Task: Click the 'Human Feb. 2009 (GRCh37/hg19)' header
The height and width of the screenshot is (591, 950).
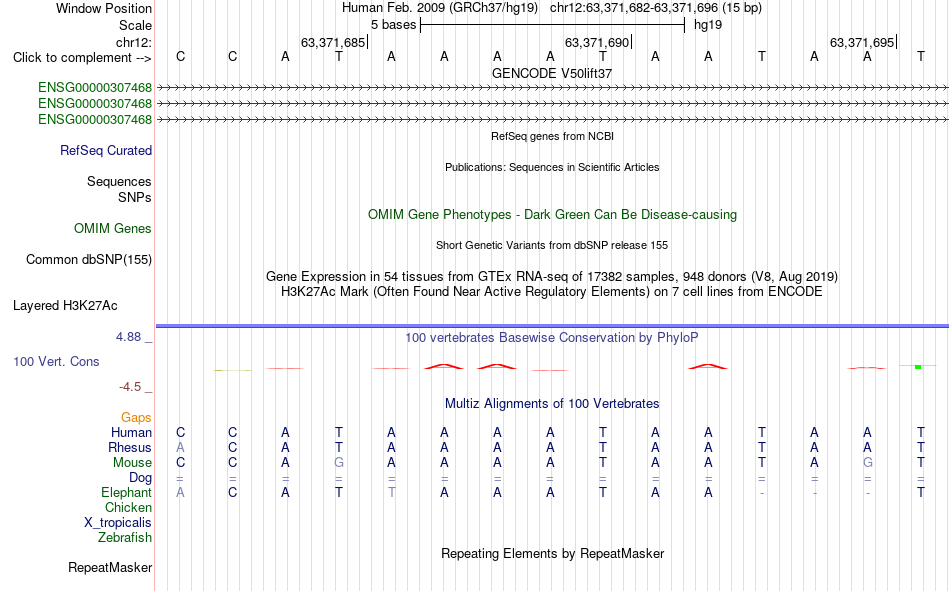Action: click(x=440, y=8)
